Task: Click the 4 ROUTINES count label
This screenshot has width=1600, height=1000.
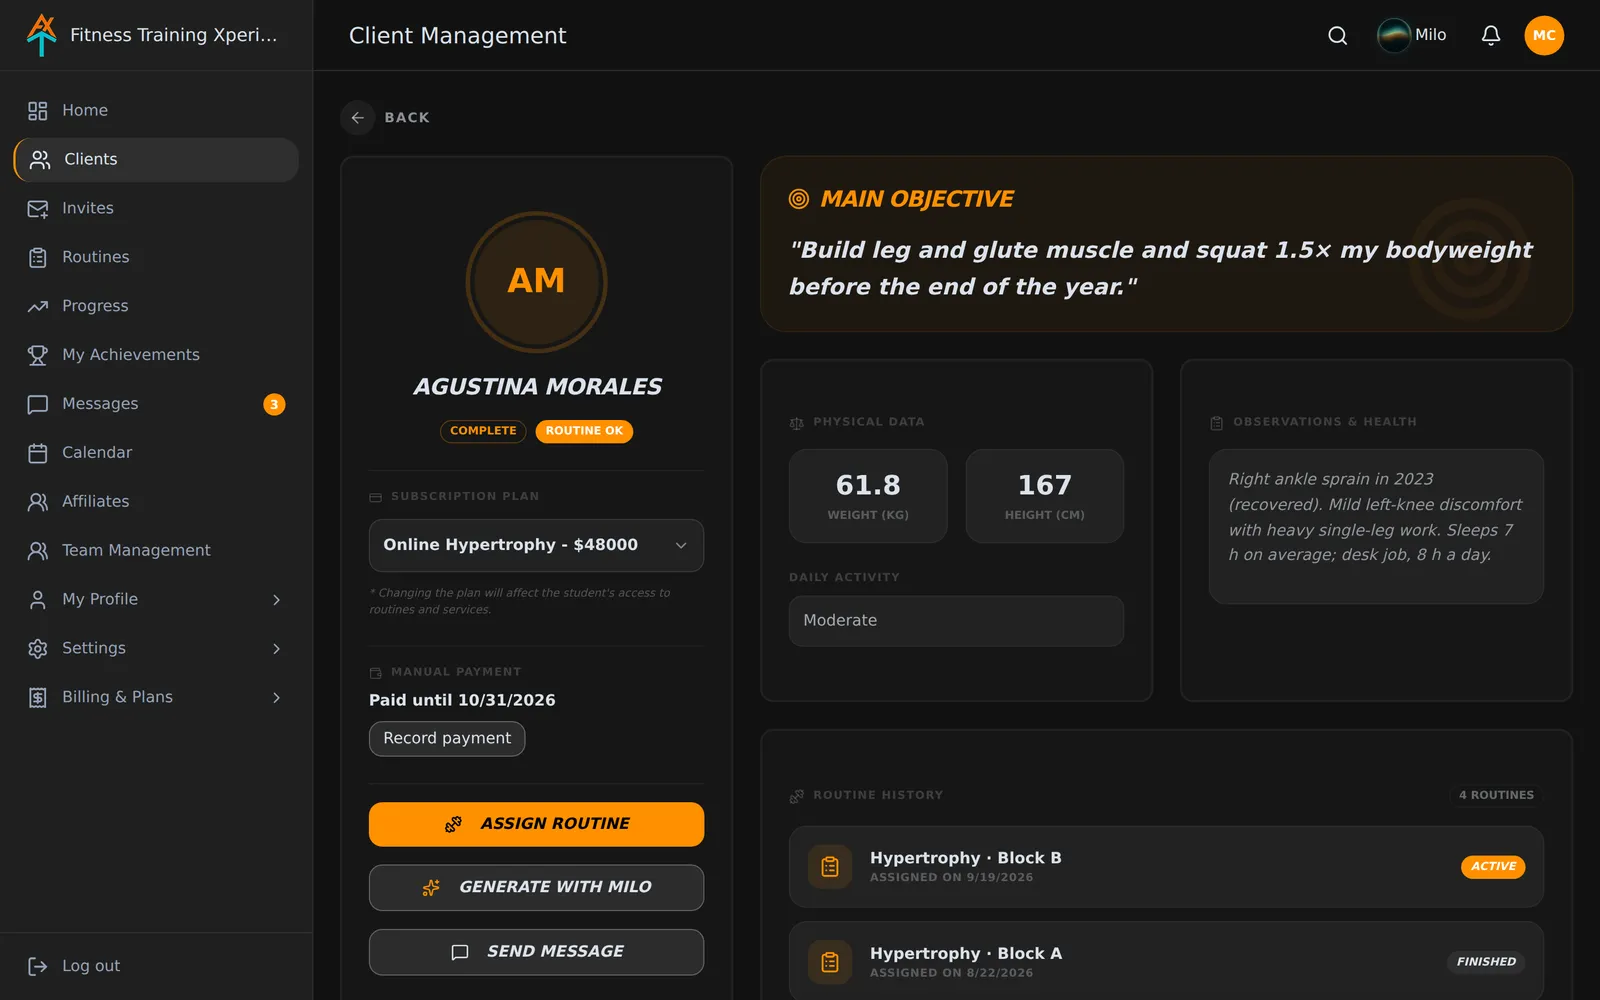Action: point(1496,796)
